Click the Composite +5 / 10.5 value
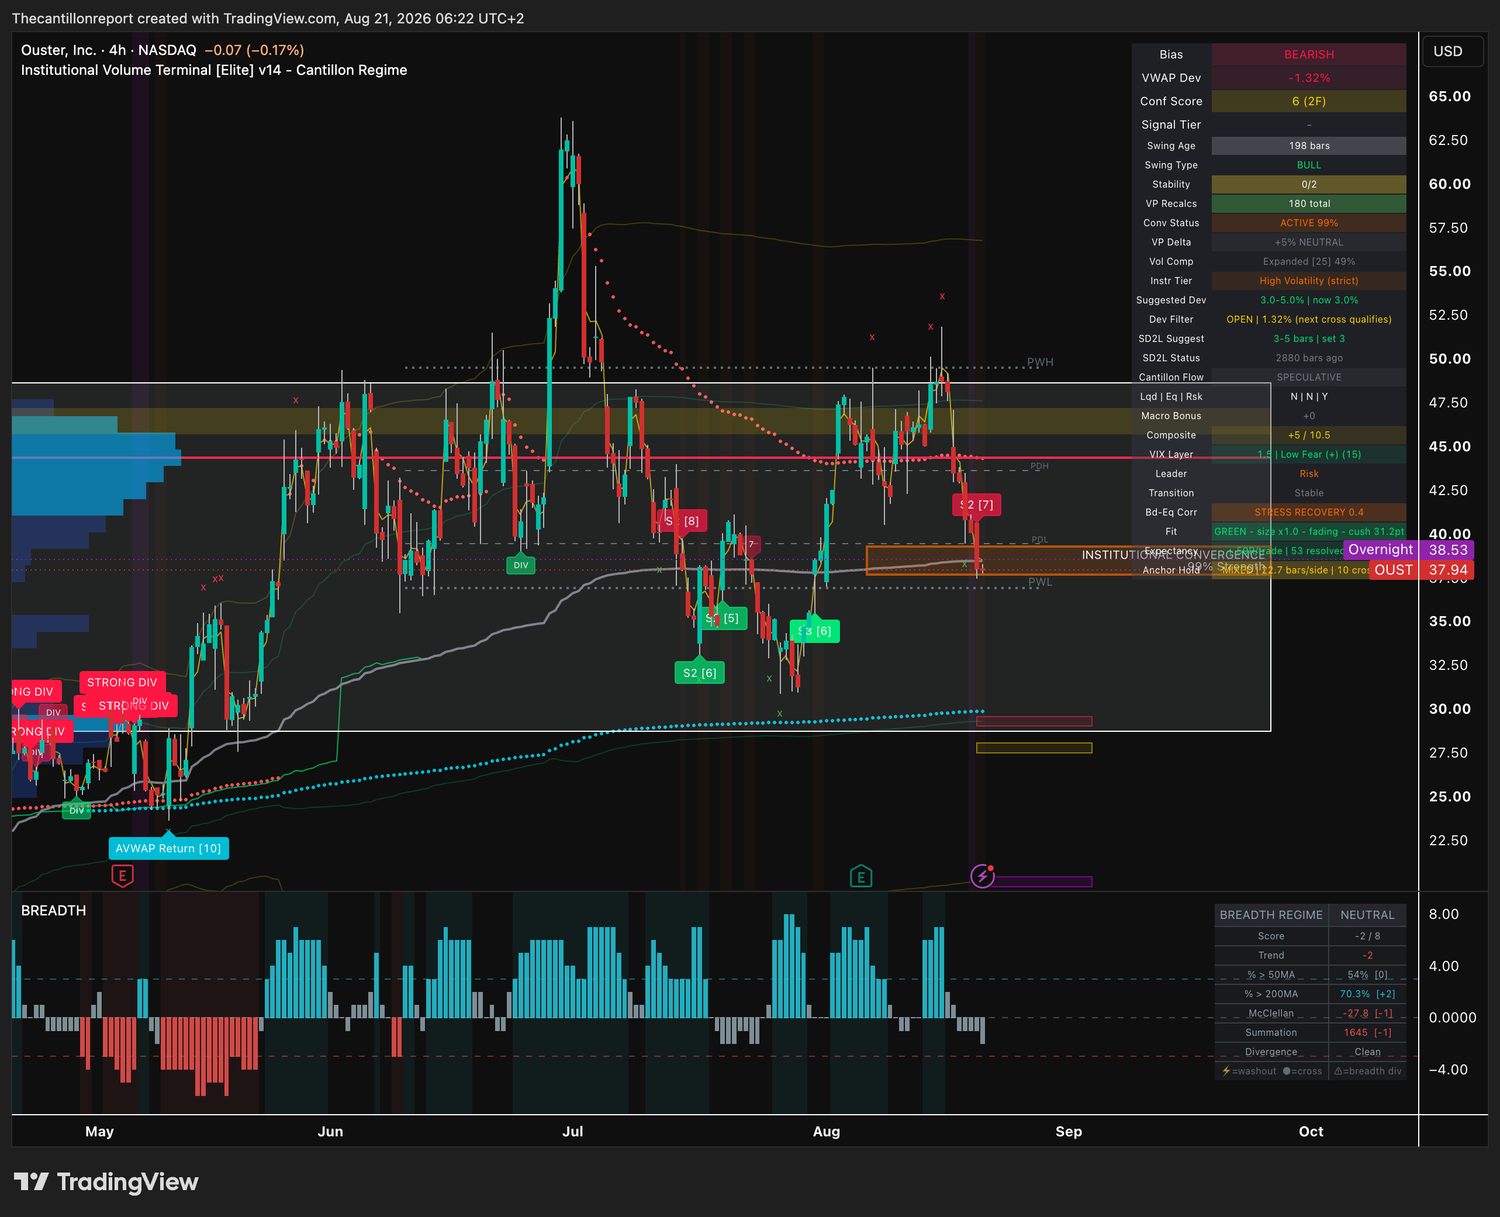This screenshot has height=1217, width=1500. [1309, 435]
